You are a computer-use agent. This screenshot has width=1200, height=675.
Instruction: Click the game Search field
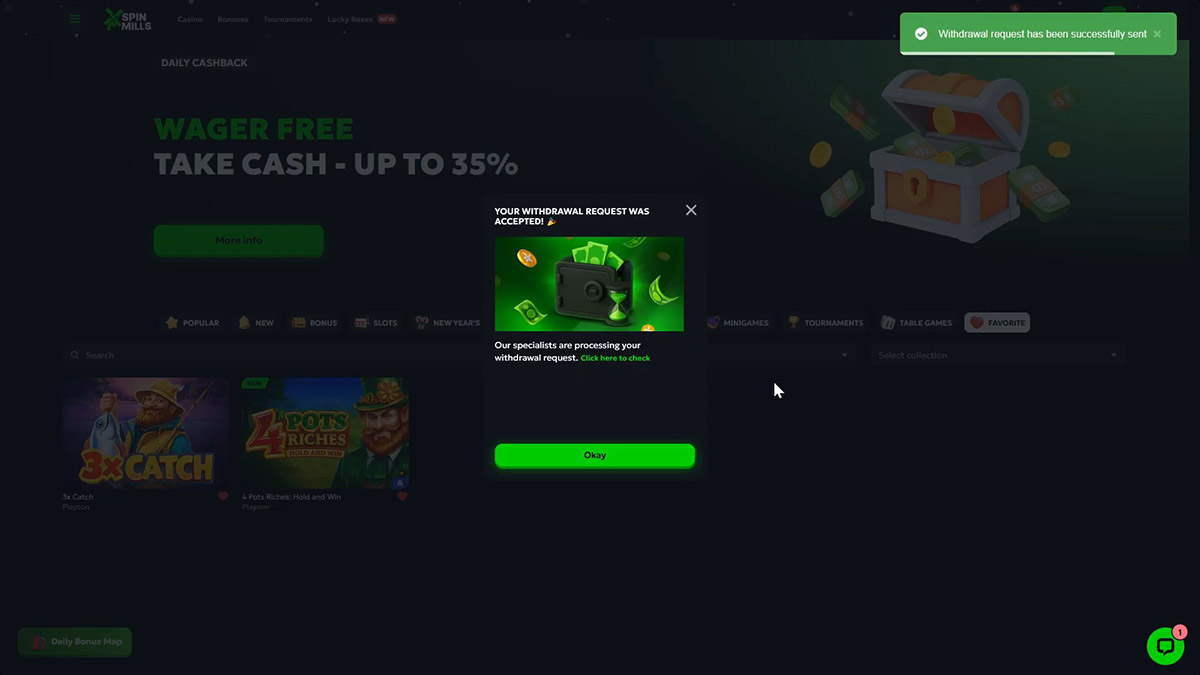coord(270,355)
